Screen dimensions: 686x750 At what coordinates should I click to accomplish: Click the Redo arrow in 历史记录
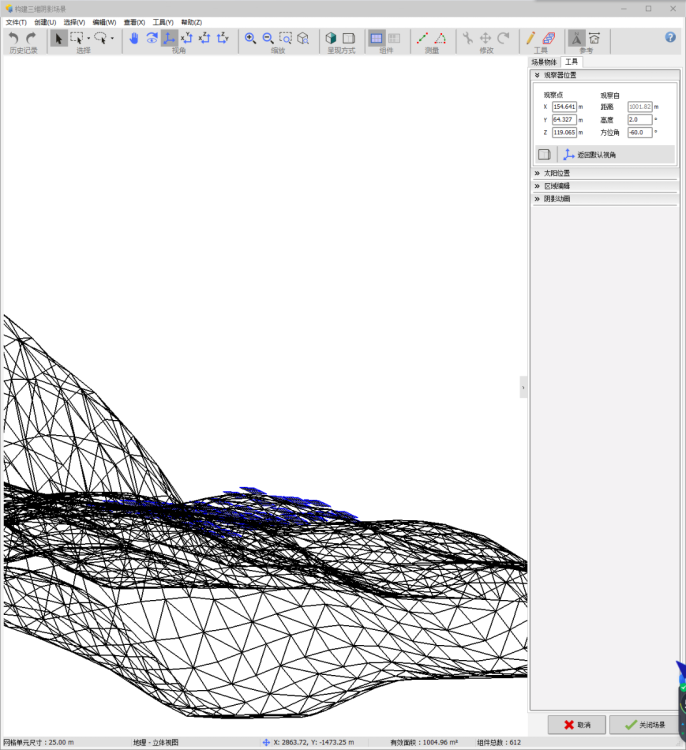pyautogui.click(x=31, y=38)
